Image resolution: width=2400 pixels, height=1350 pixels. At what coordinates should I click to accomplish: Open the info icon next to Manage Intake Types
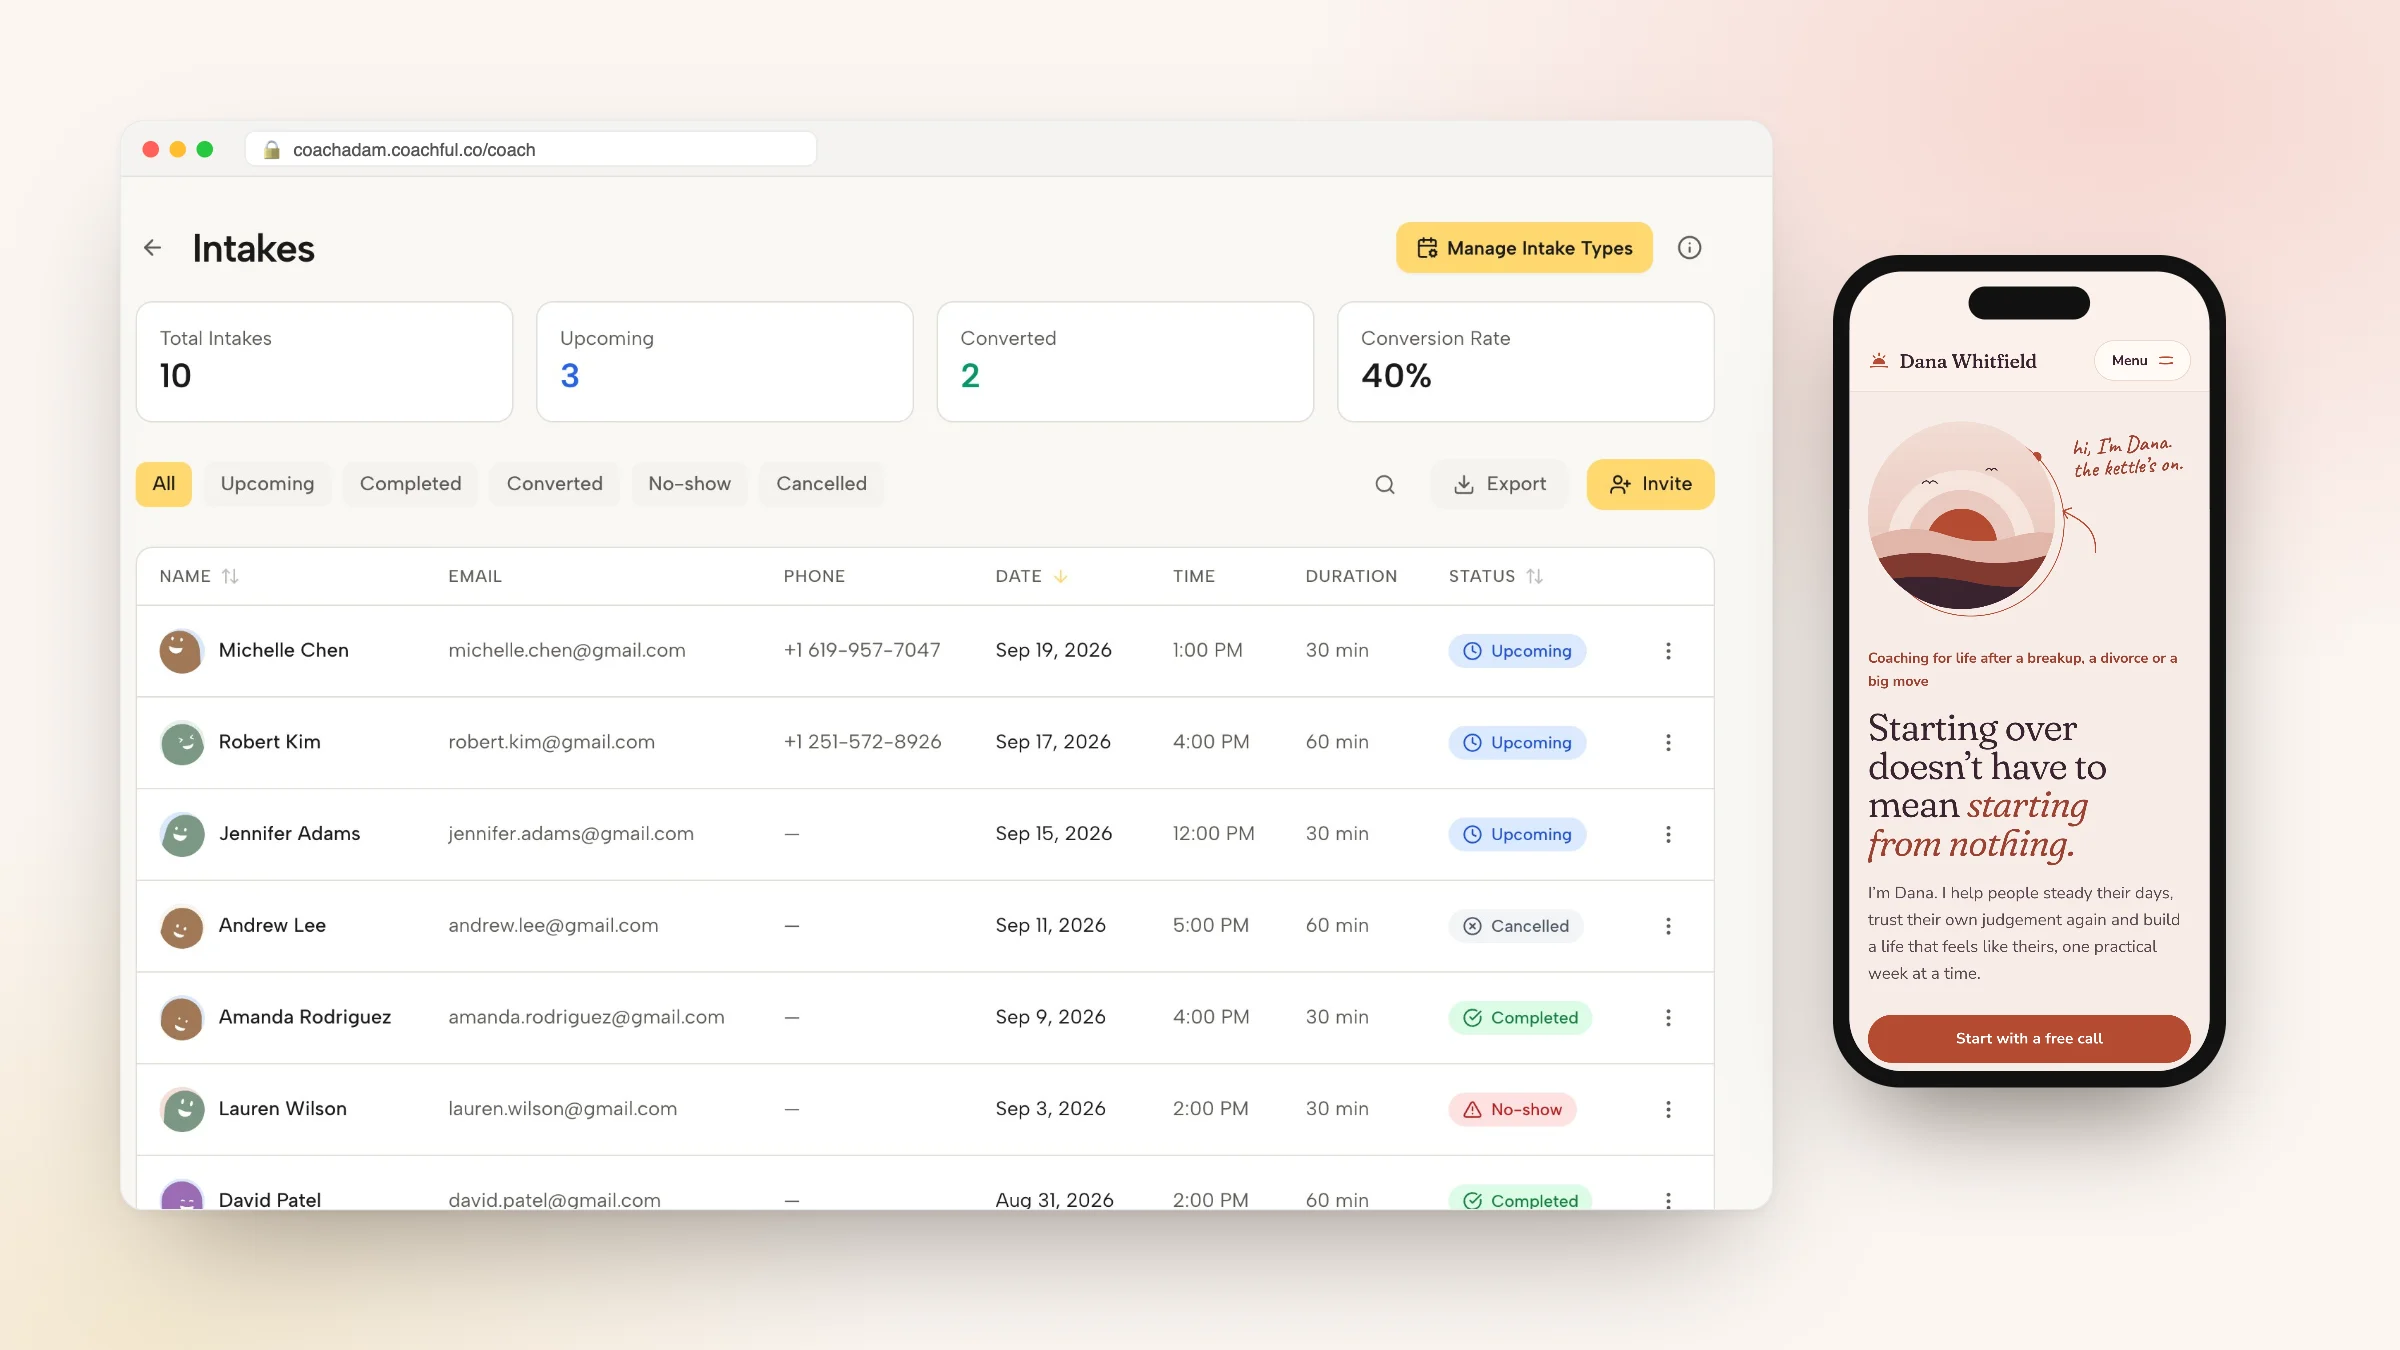[x=1689, y=248]
